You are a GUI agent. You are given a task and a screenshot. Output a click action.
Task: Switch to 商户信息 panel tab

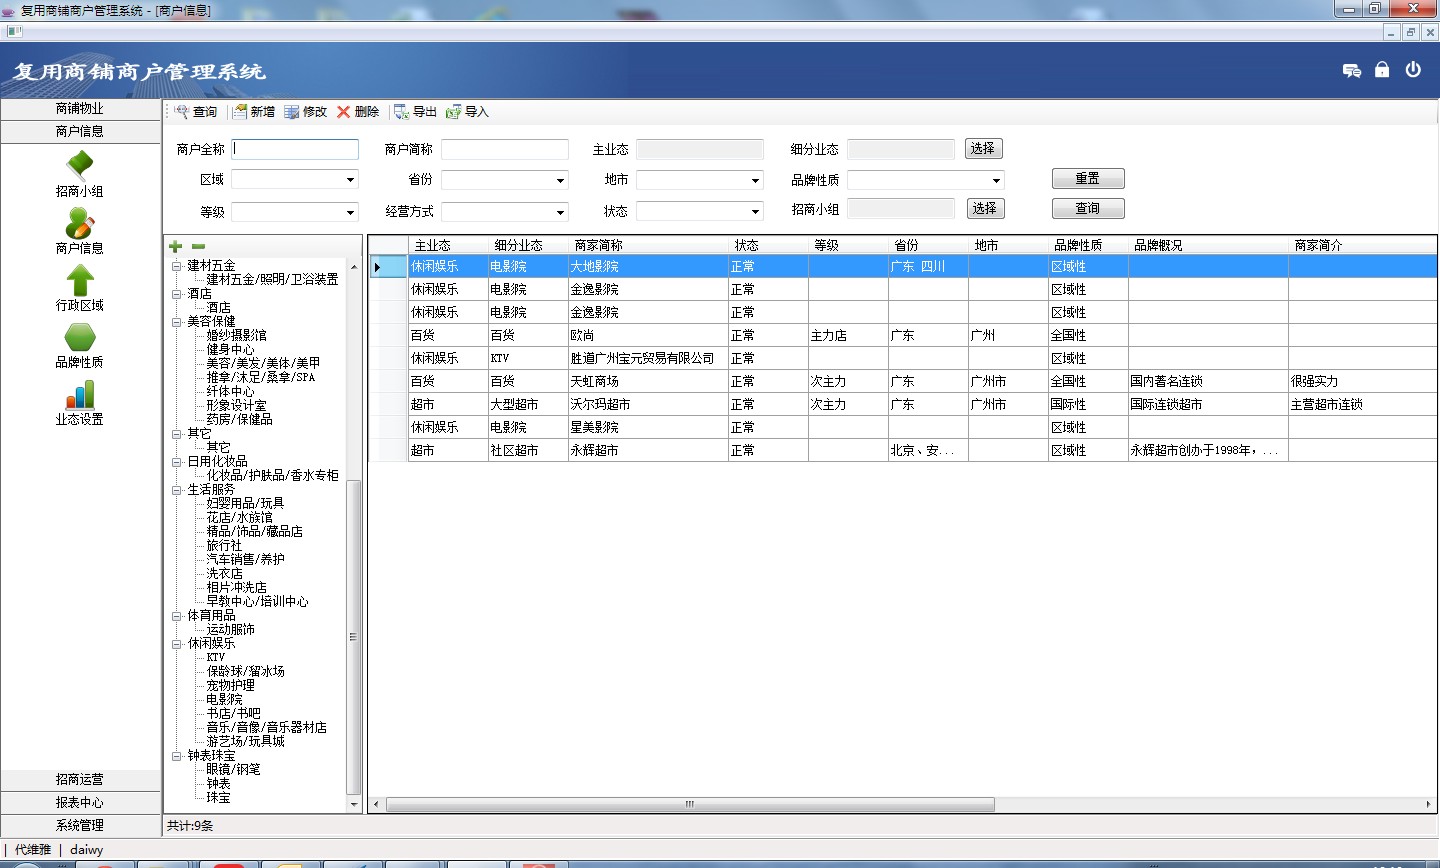(x=80, y=131)
